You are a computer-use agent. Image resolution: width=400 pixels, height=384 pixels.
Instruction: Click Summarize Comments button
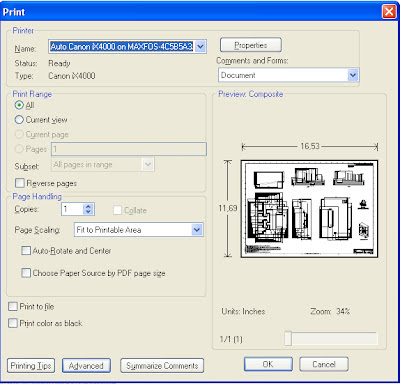[162, 366]
